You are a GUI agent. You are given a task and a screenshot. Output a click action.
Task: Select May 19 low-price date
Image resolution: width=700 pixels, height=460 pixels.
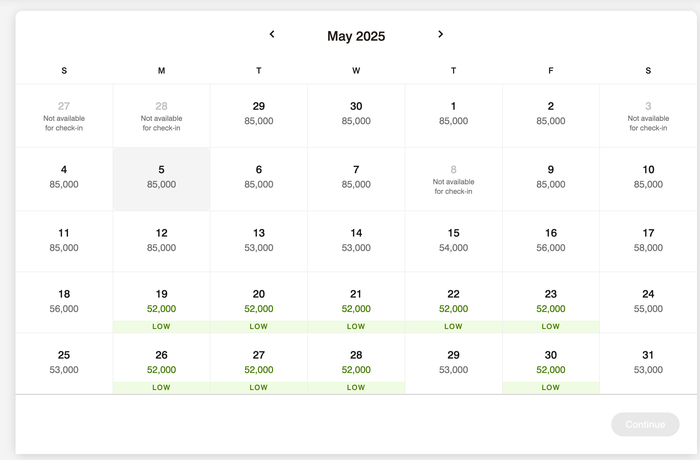(x=162, y=302)
